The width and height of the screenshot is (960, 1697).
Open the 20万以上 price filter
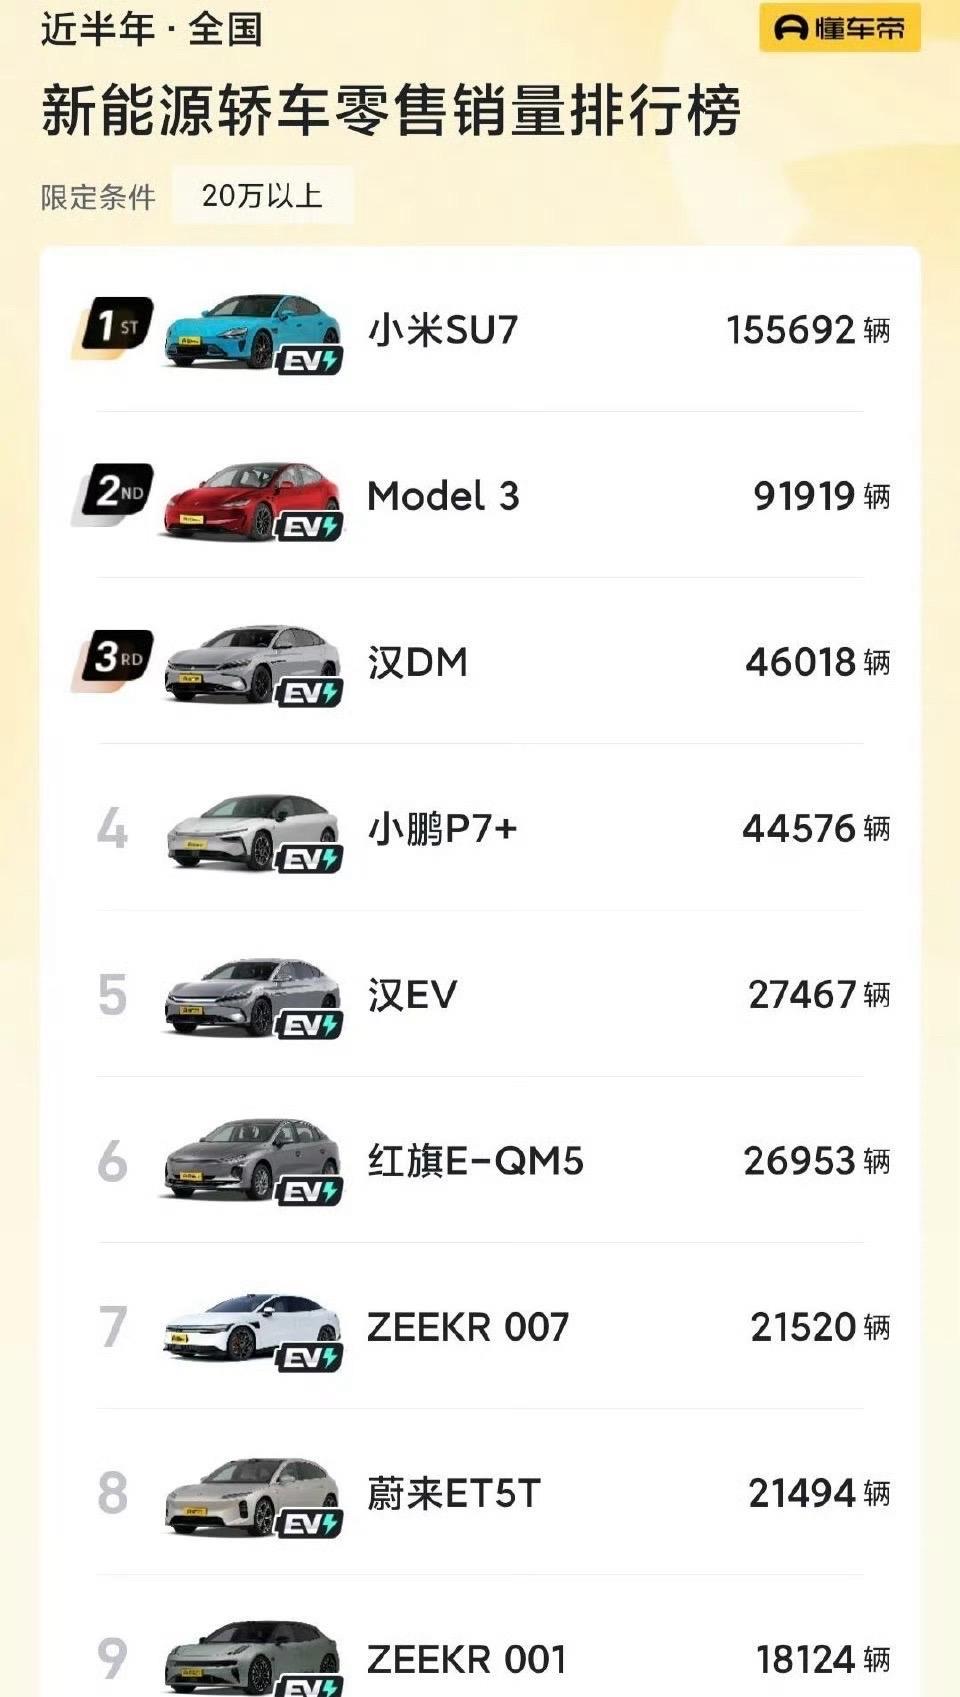pyautogui.click(x=262, y=195)
